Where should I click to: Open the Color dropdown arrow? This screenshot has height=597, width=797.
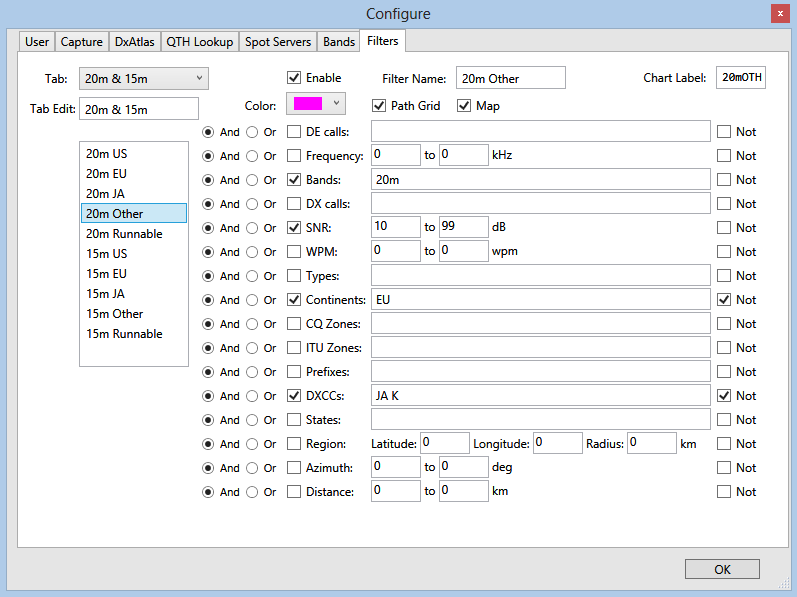tap(336, 103)
